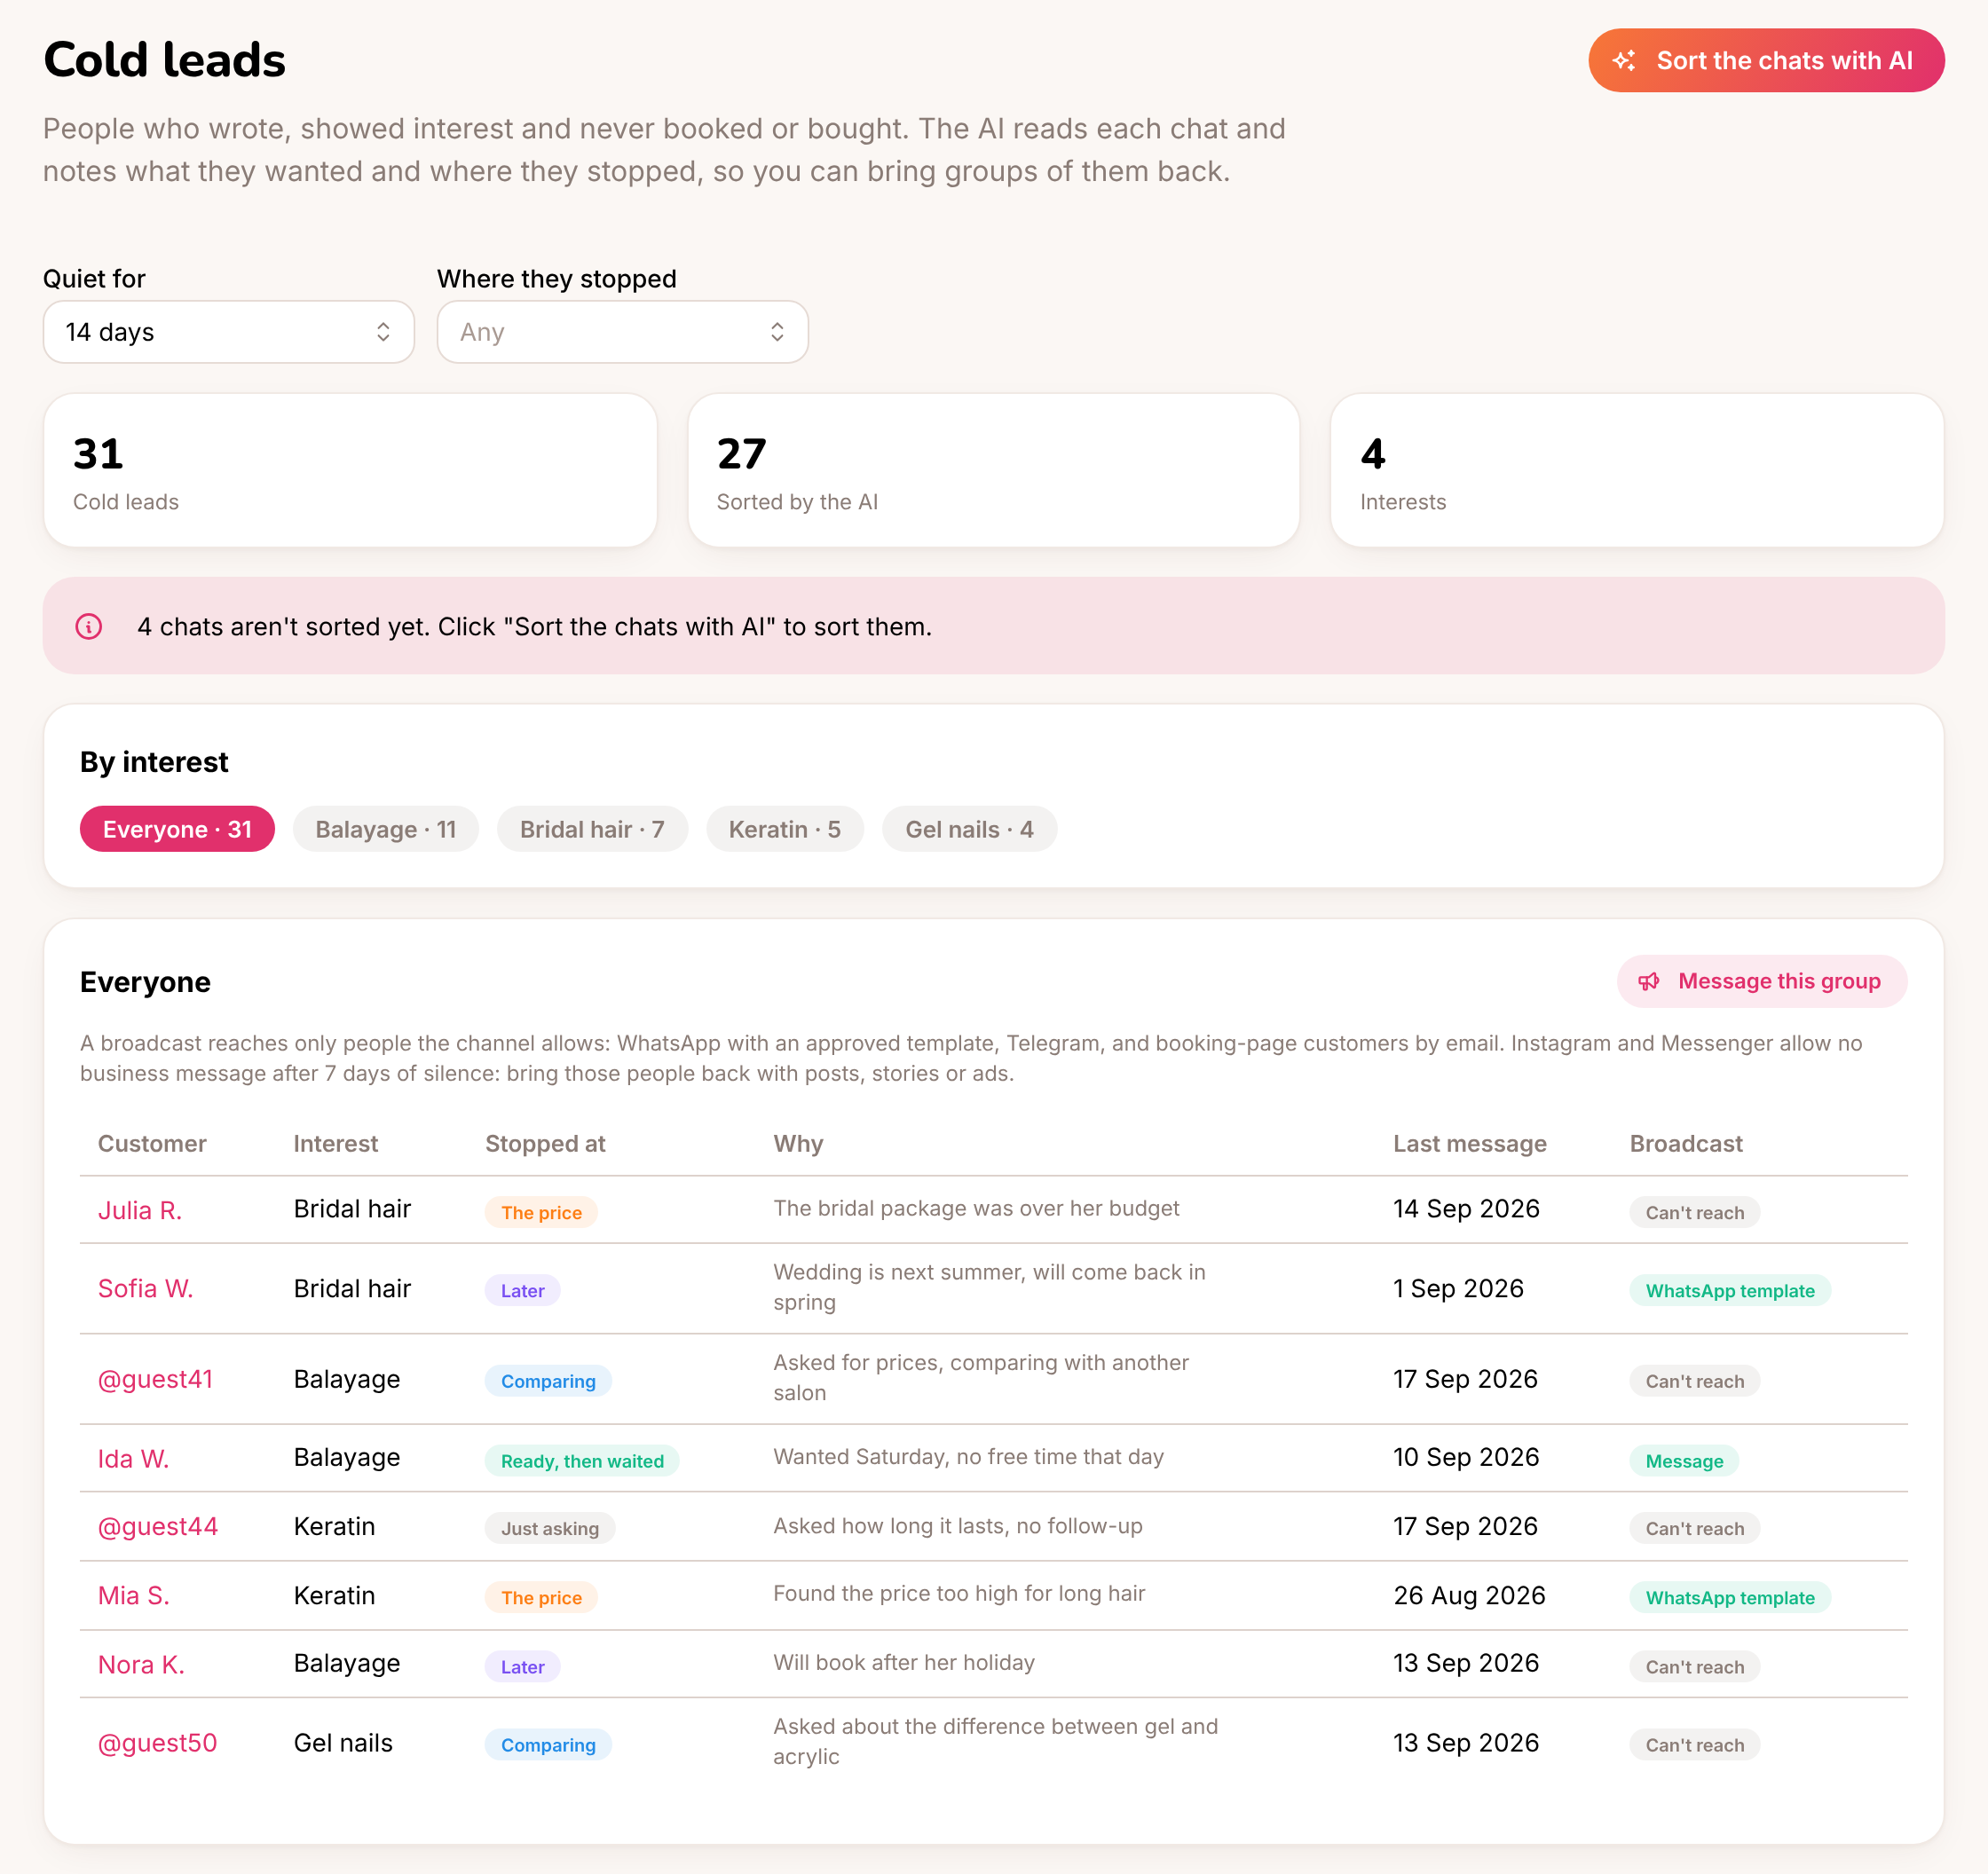The height and width of the screenshot is (1874, 1988).
Task: Click Sort the chats with AI button
Action: click(1766, 61)
